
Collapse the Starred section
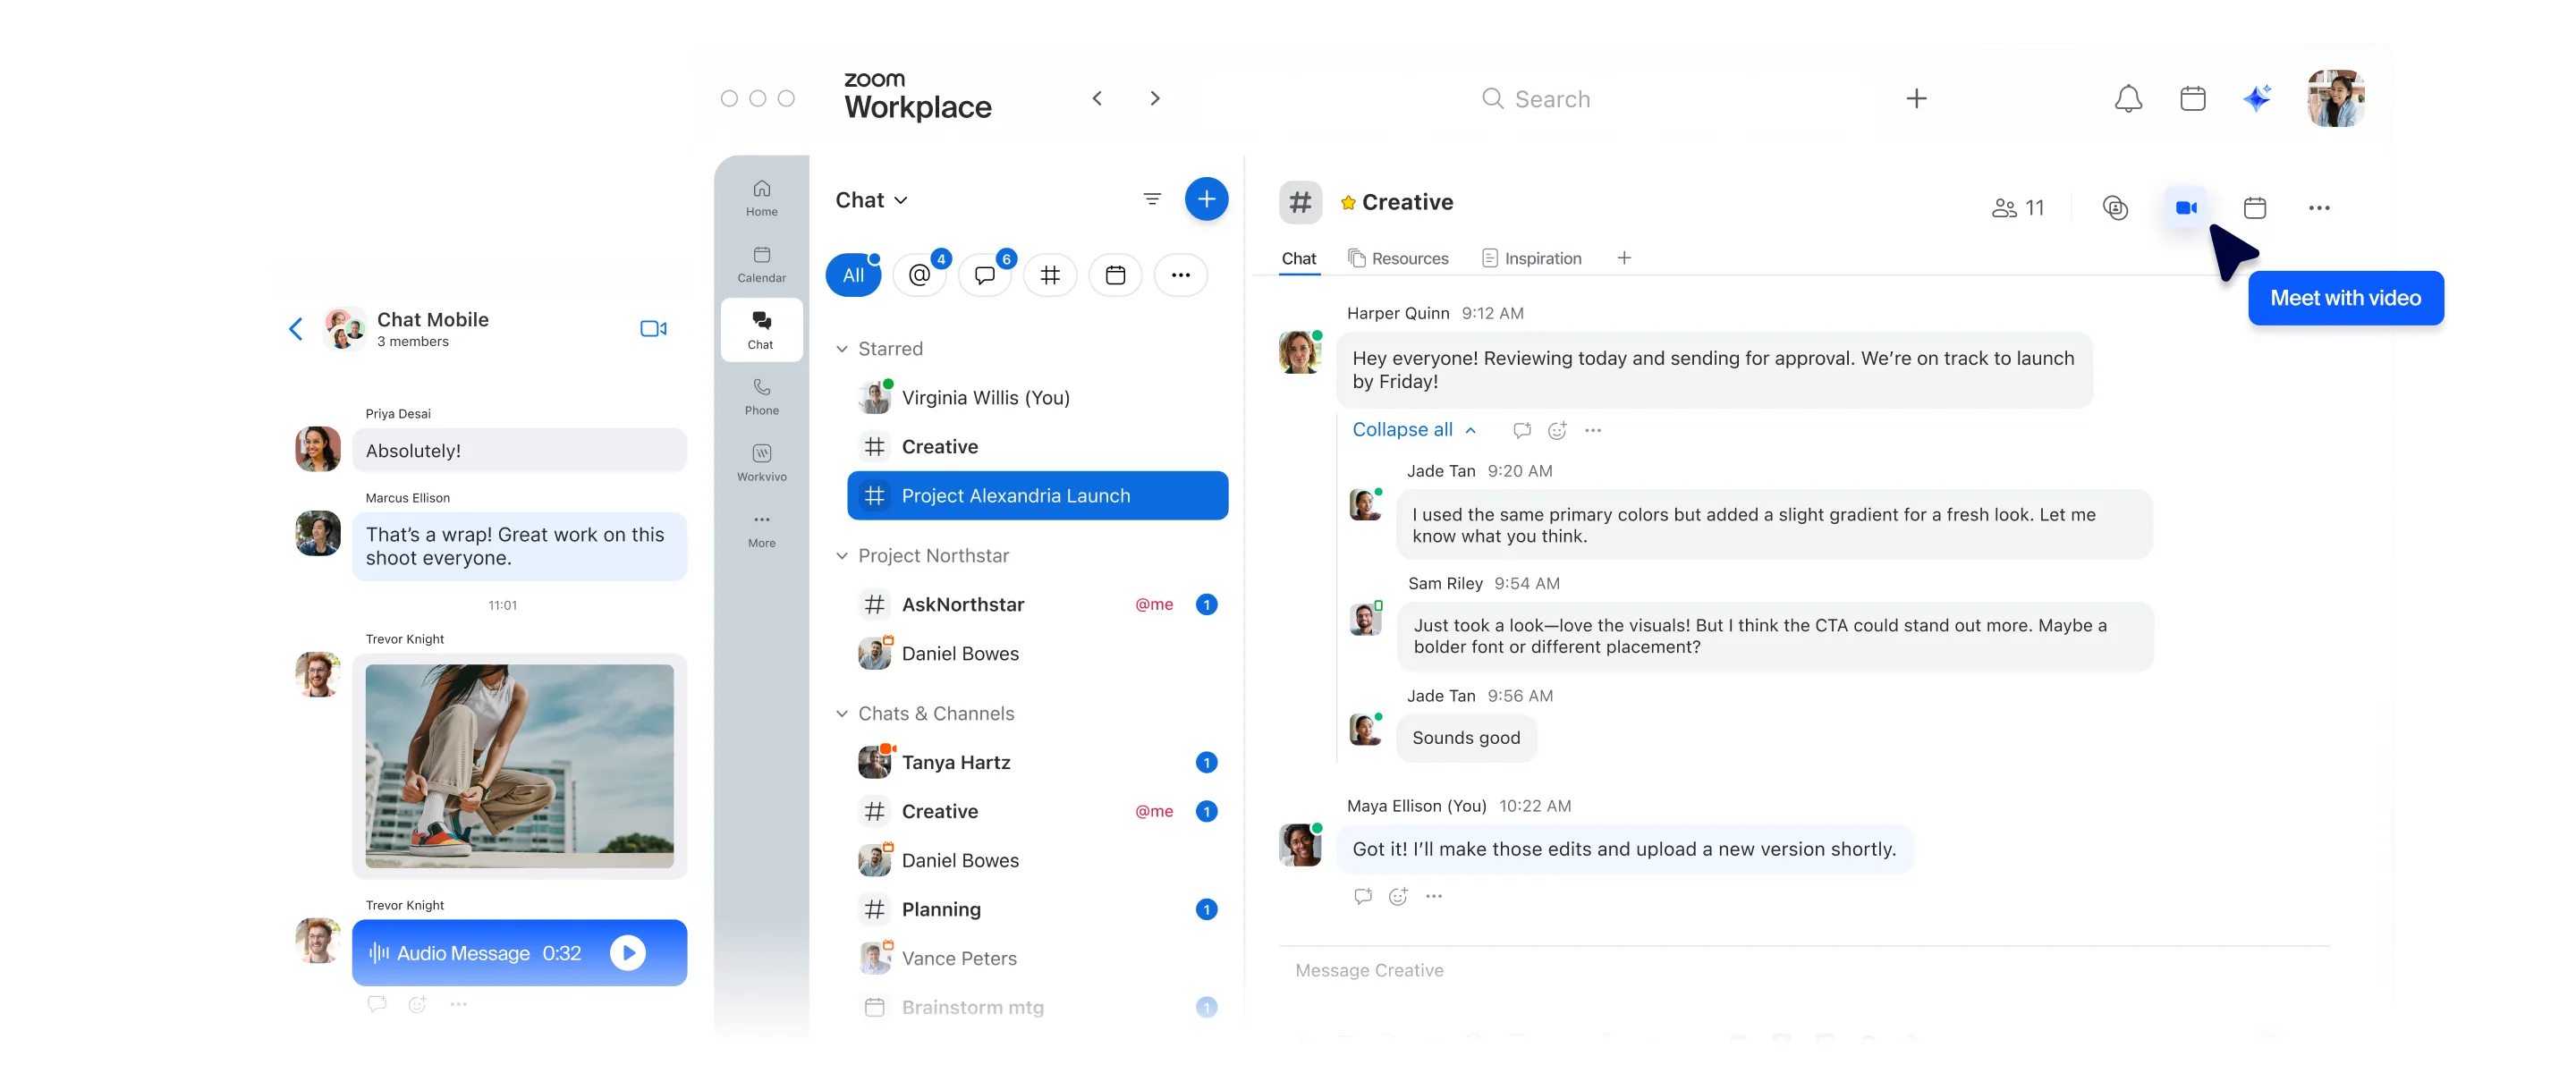841,349
